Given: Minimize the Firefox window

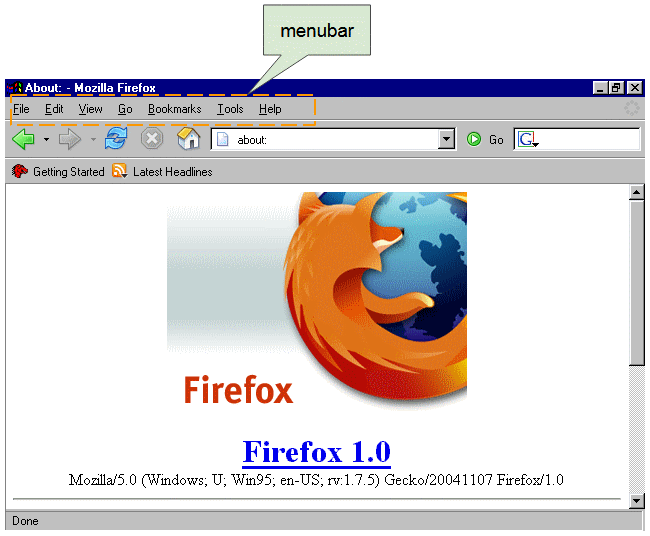Looking at the screenshot, I should click(600, 88).
